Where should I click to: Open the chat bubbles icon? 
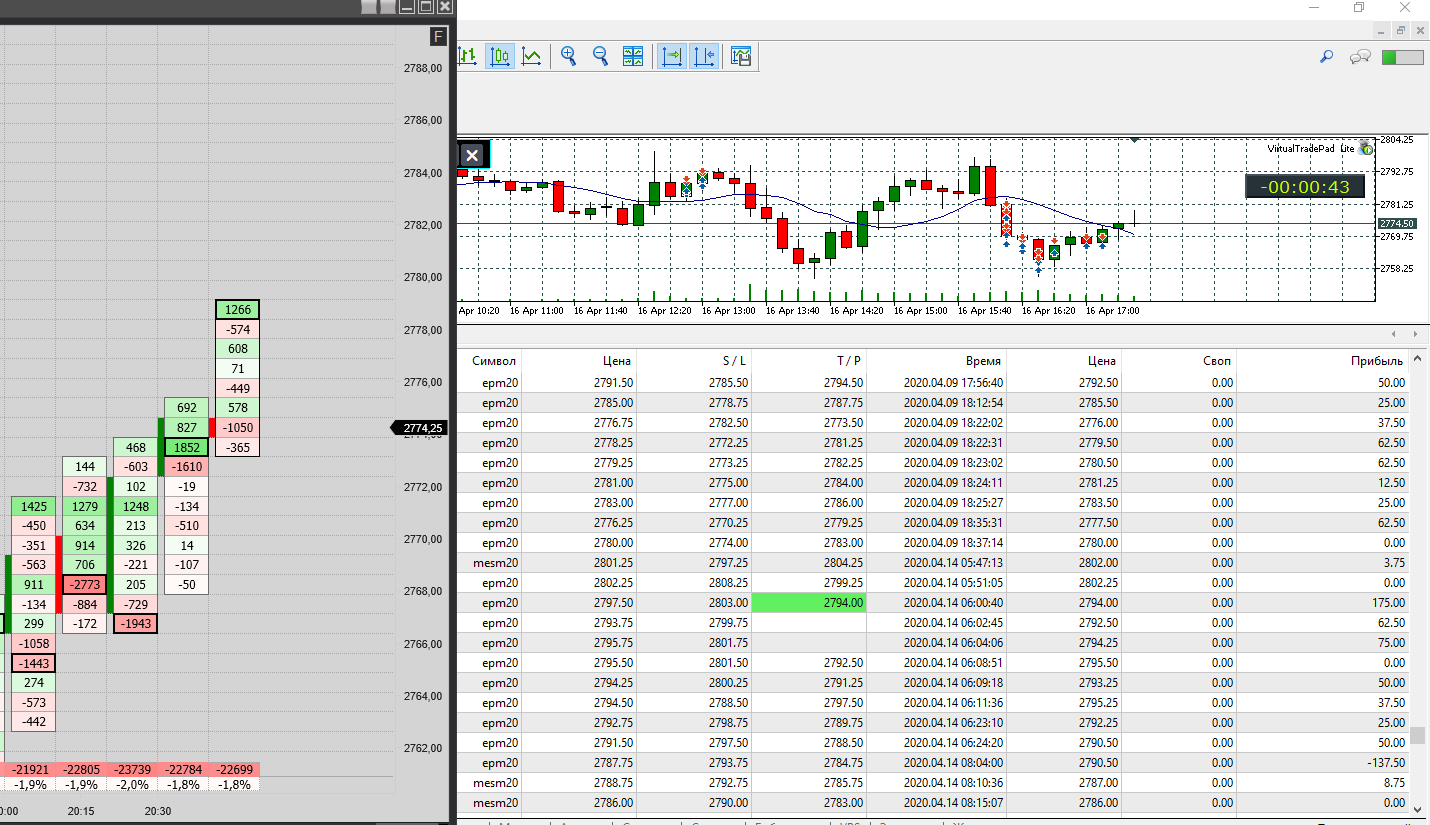tap(1360, 57)
